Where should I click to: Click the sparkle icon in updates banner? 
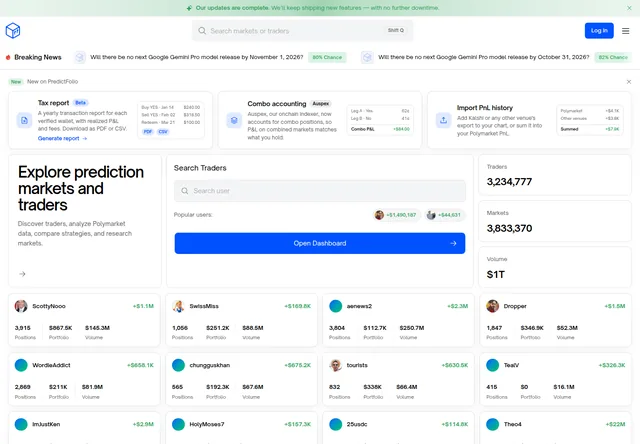(x=189, y=8)
